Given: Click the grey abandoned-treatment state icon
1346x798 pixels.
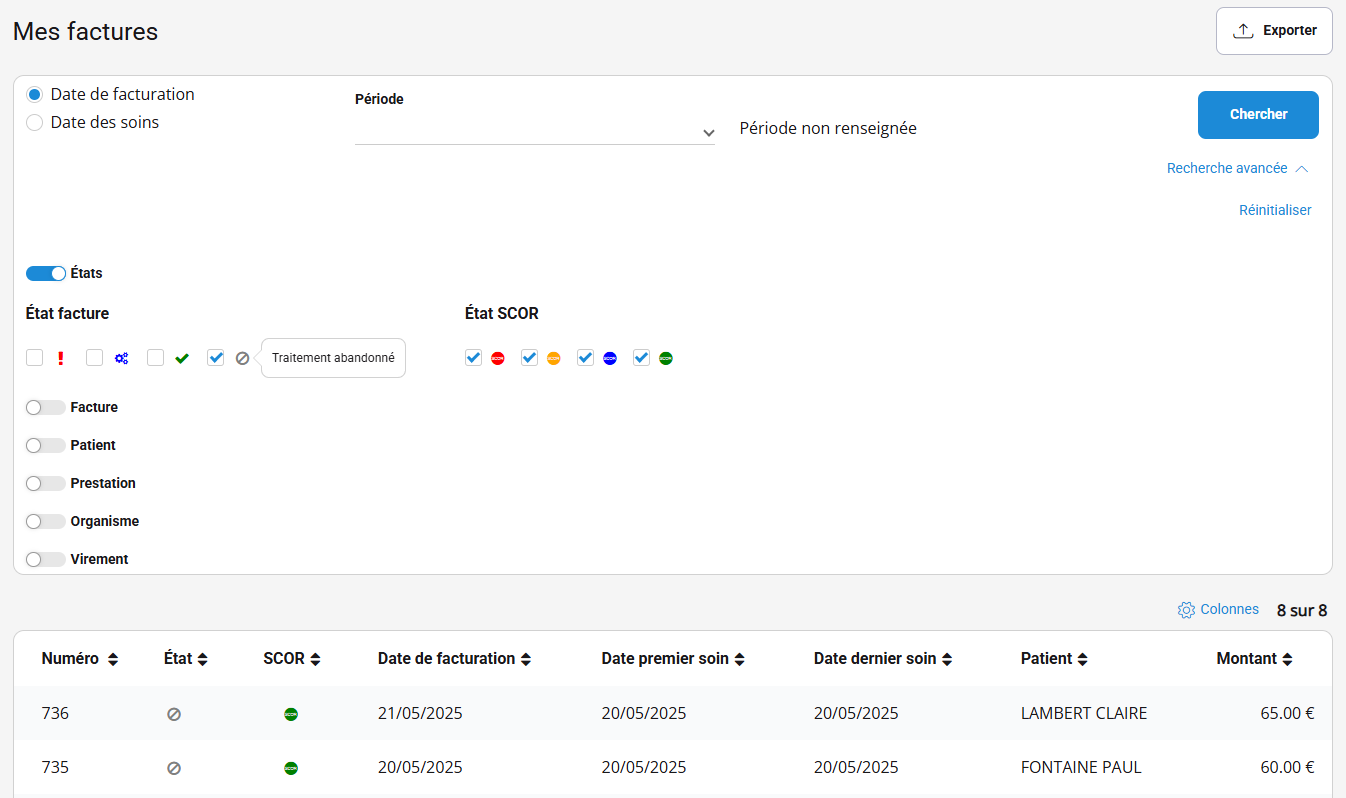Looking at the screenshot, I should coord(242,358).
